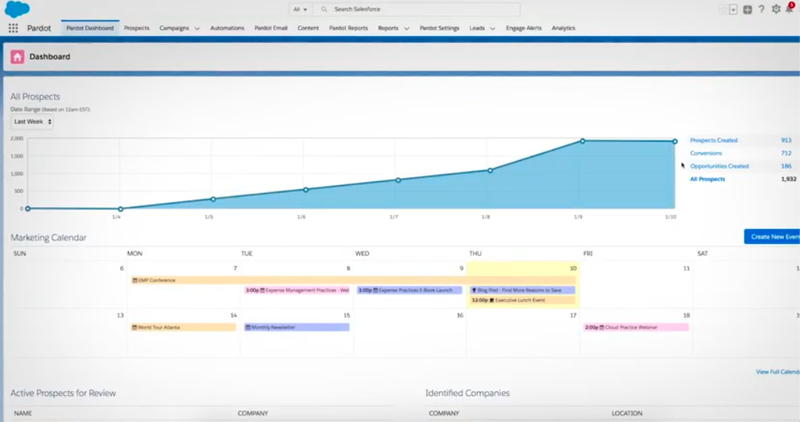Open the Prospects tab
Screen dimensions: 800x422
coord(137,28)
